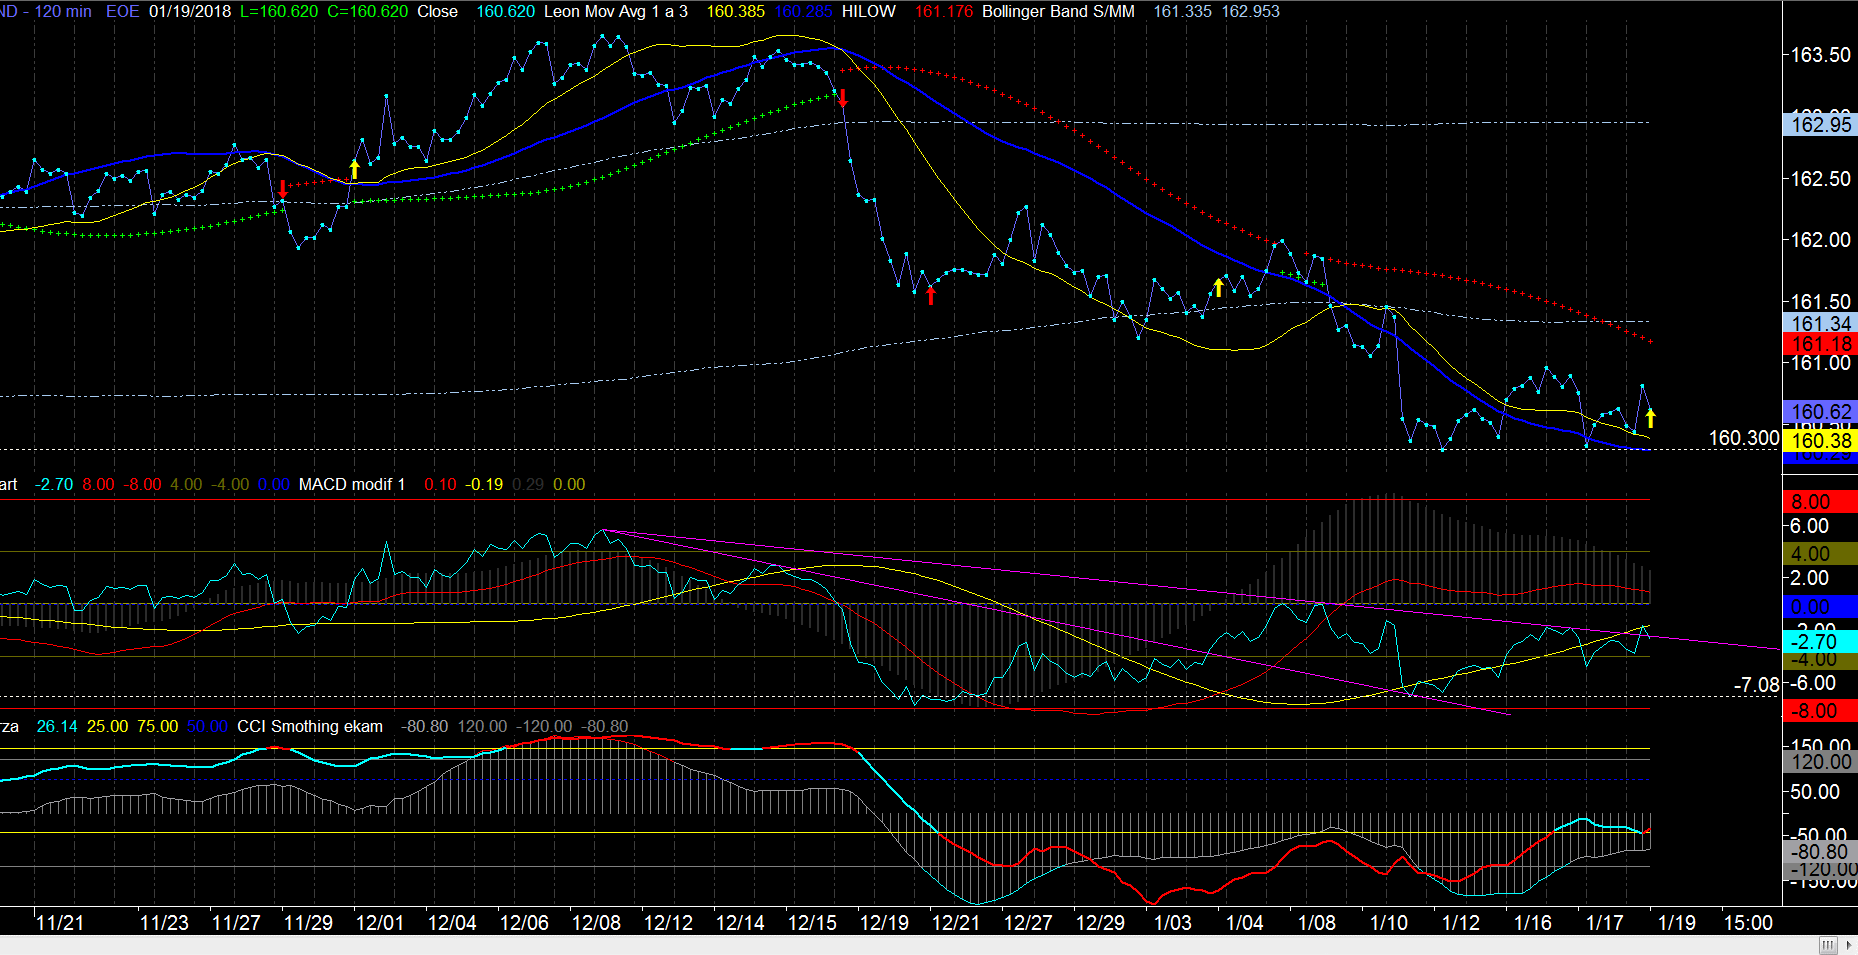Click the yellow up arrow near 1/04

click(x=1218, y=288)
